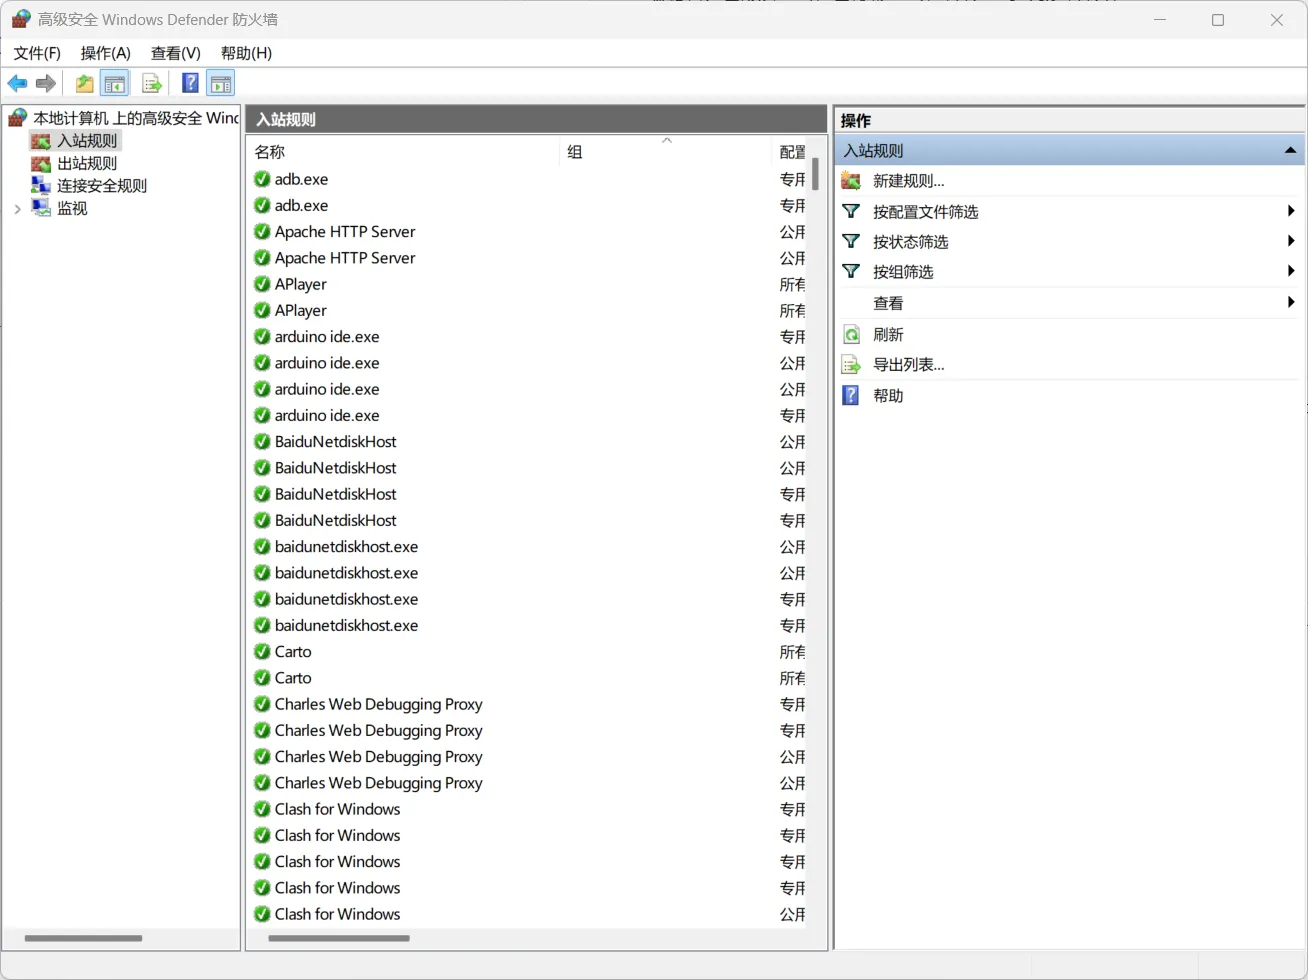This screenshot has width=1308, height=980.
Task: Click green check icon of topmost adb.exe rule
Action: tap(262, 179)
